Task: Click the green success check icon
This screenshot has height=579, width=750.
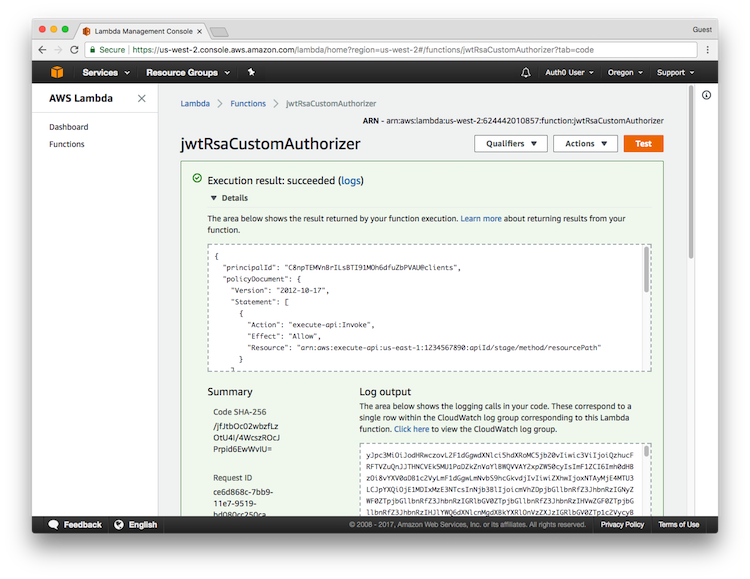Action: [x=197, y=178]
